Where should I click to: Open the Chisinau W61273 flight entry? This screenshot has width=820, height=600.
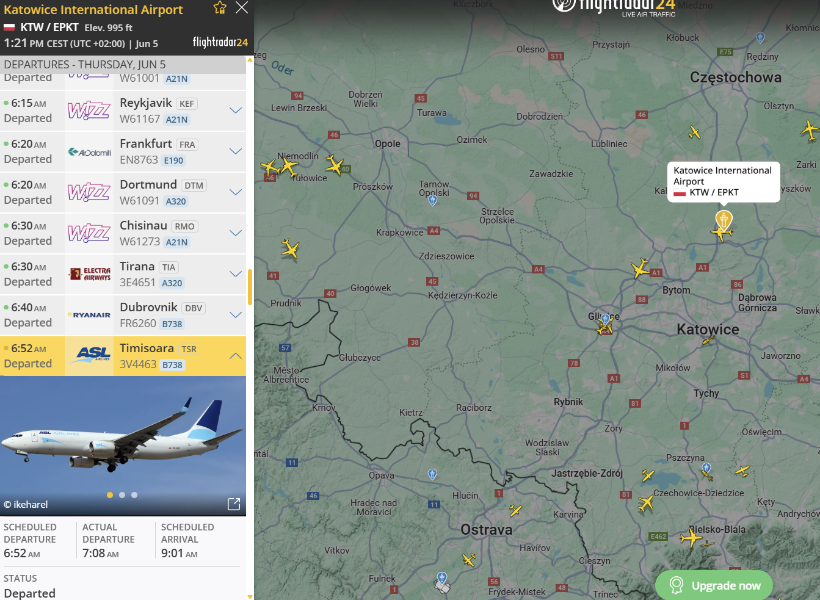coord(123,233)
